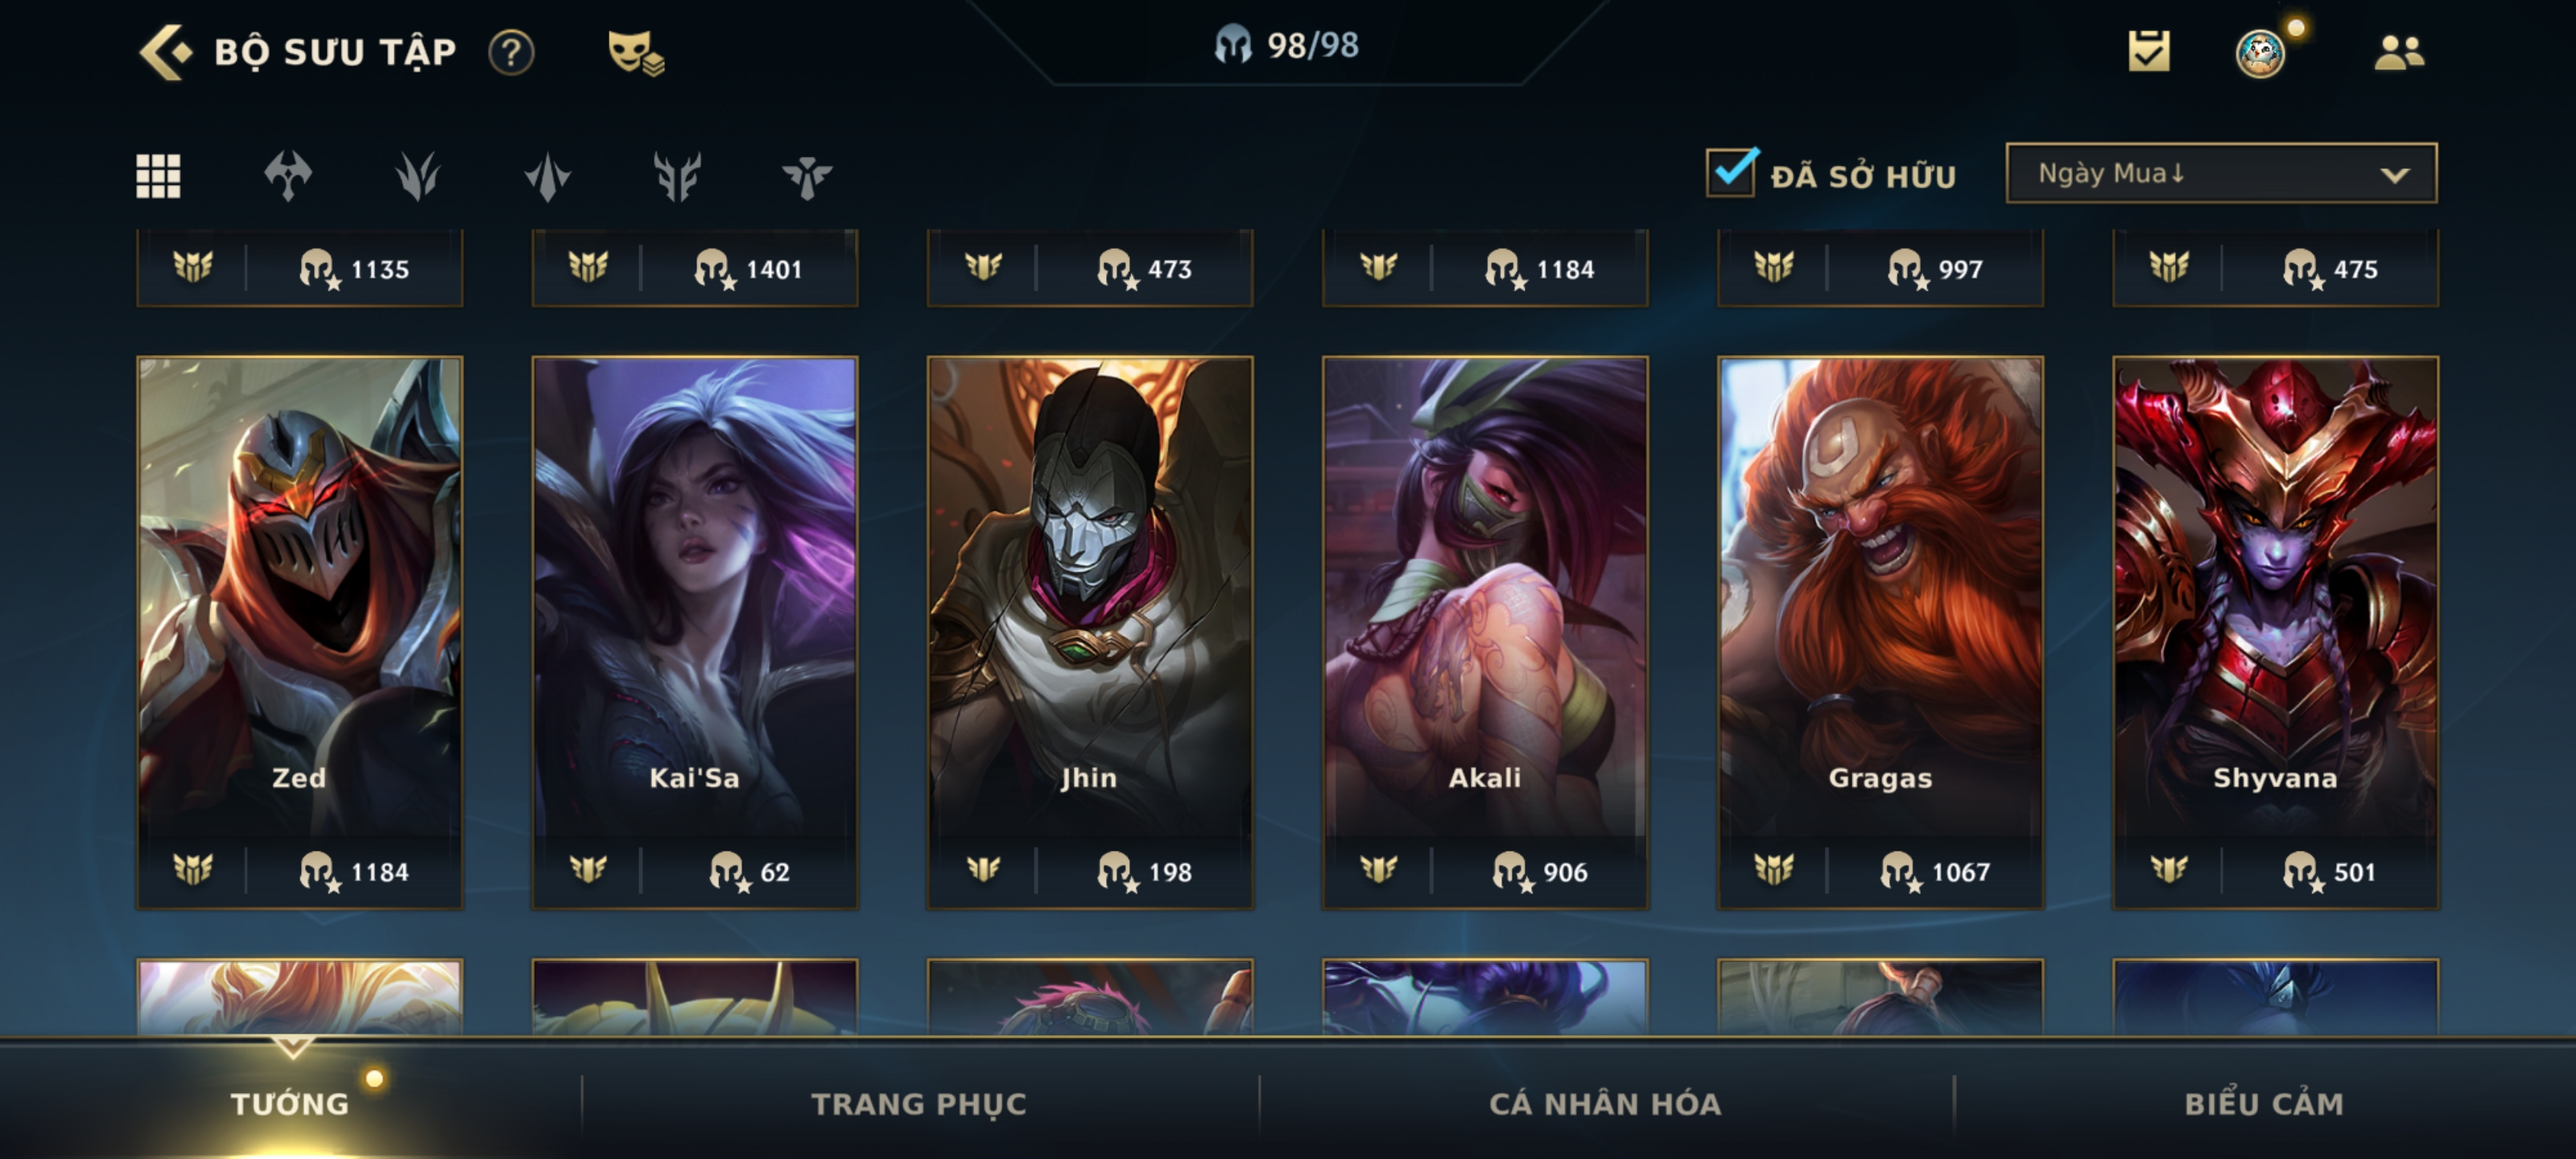Screen dimensions: 2576x1159
Task: Open the mask and coins icon
Action: coord(635,52)
